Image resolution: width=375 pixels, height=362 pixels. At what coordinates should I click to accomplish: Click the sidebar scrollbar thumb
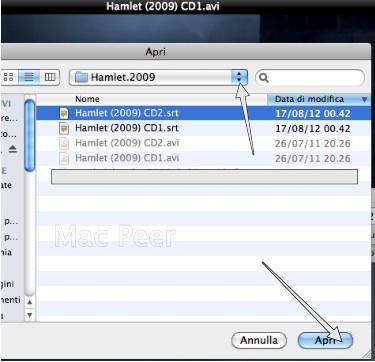(x=30, y=136)
